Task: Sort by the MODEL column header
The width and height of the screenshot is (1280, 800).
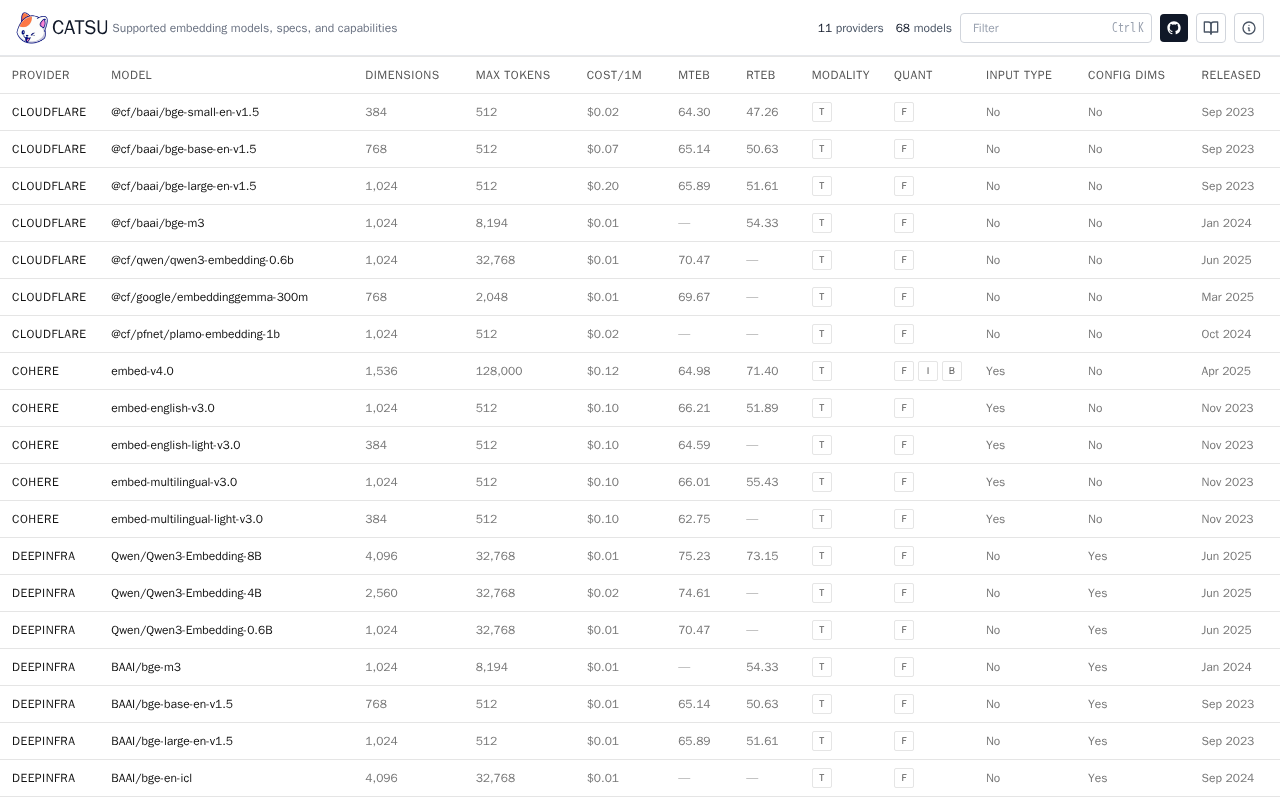Action: [131, 75]
